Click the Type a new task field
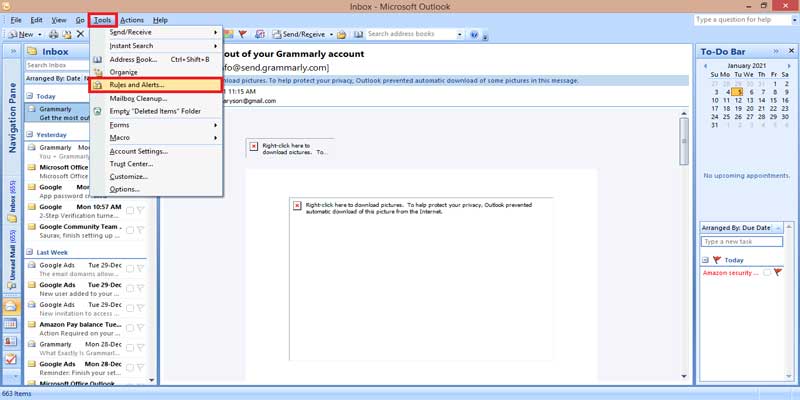800x400 pixels. point(742,241)
